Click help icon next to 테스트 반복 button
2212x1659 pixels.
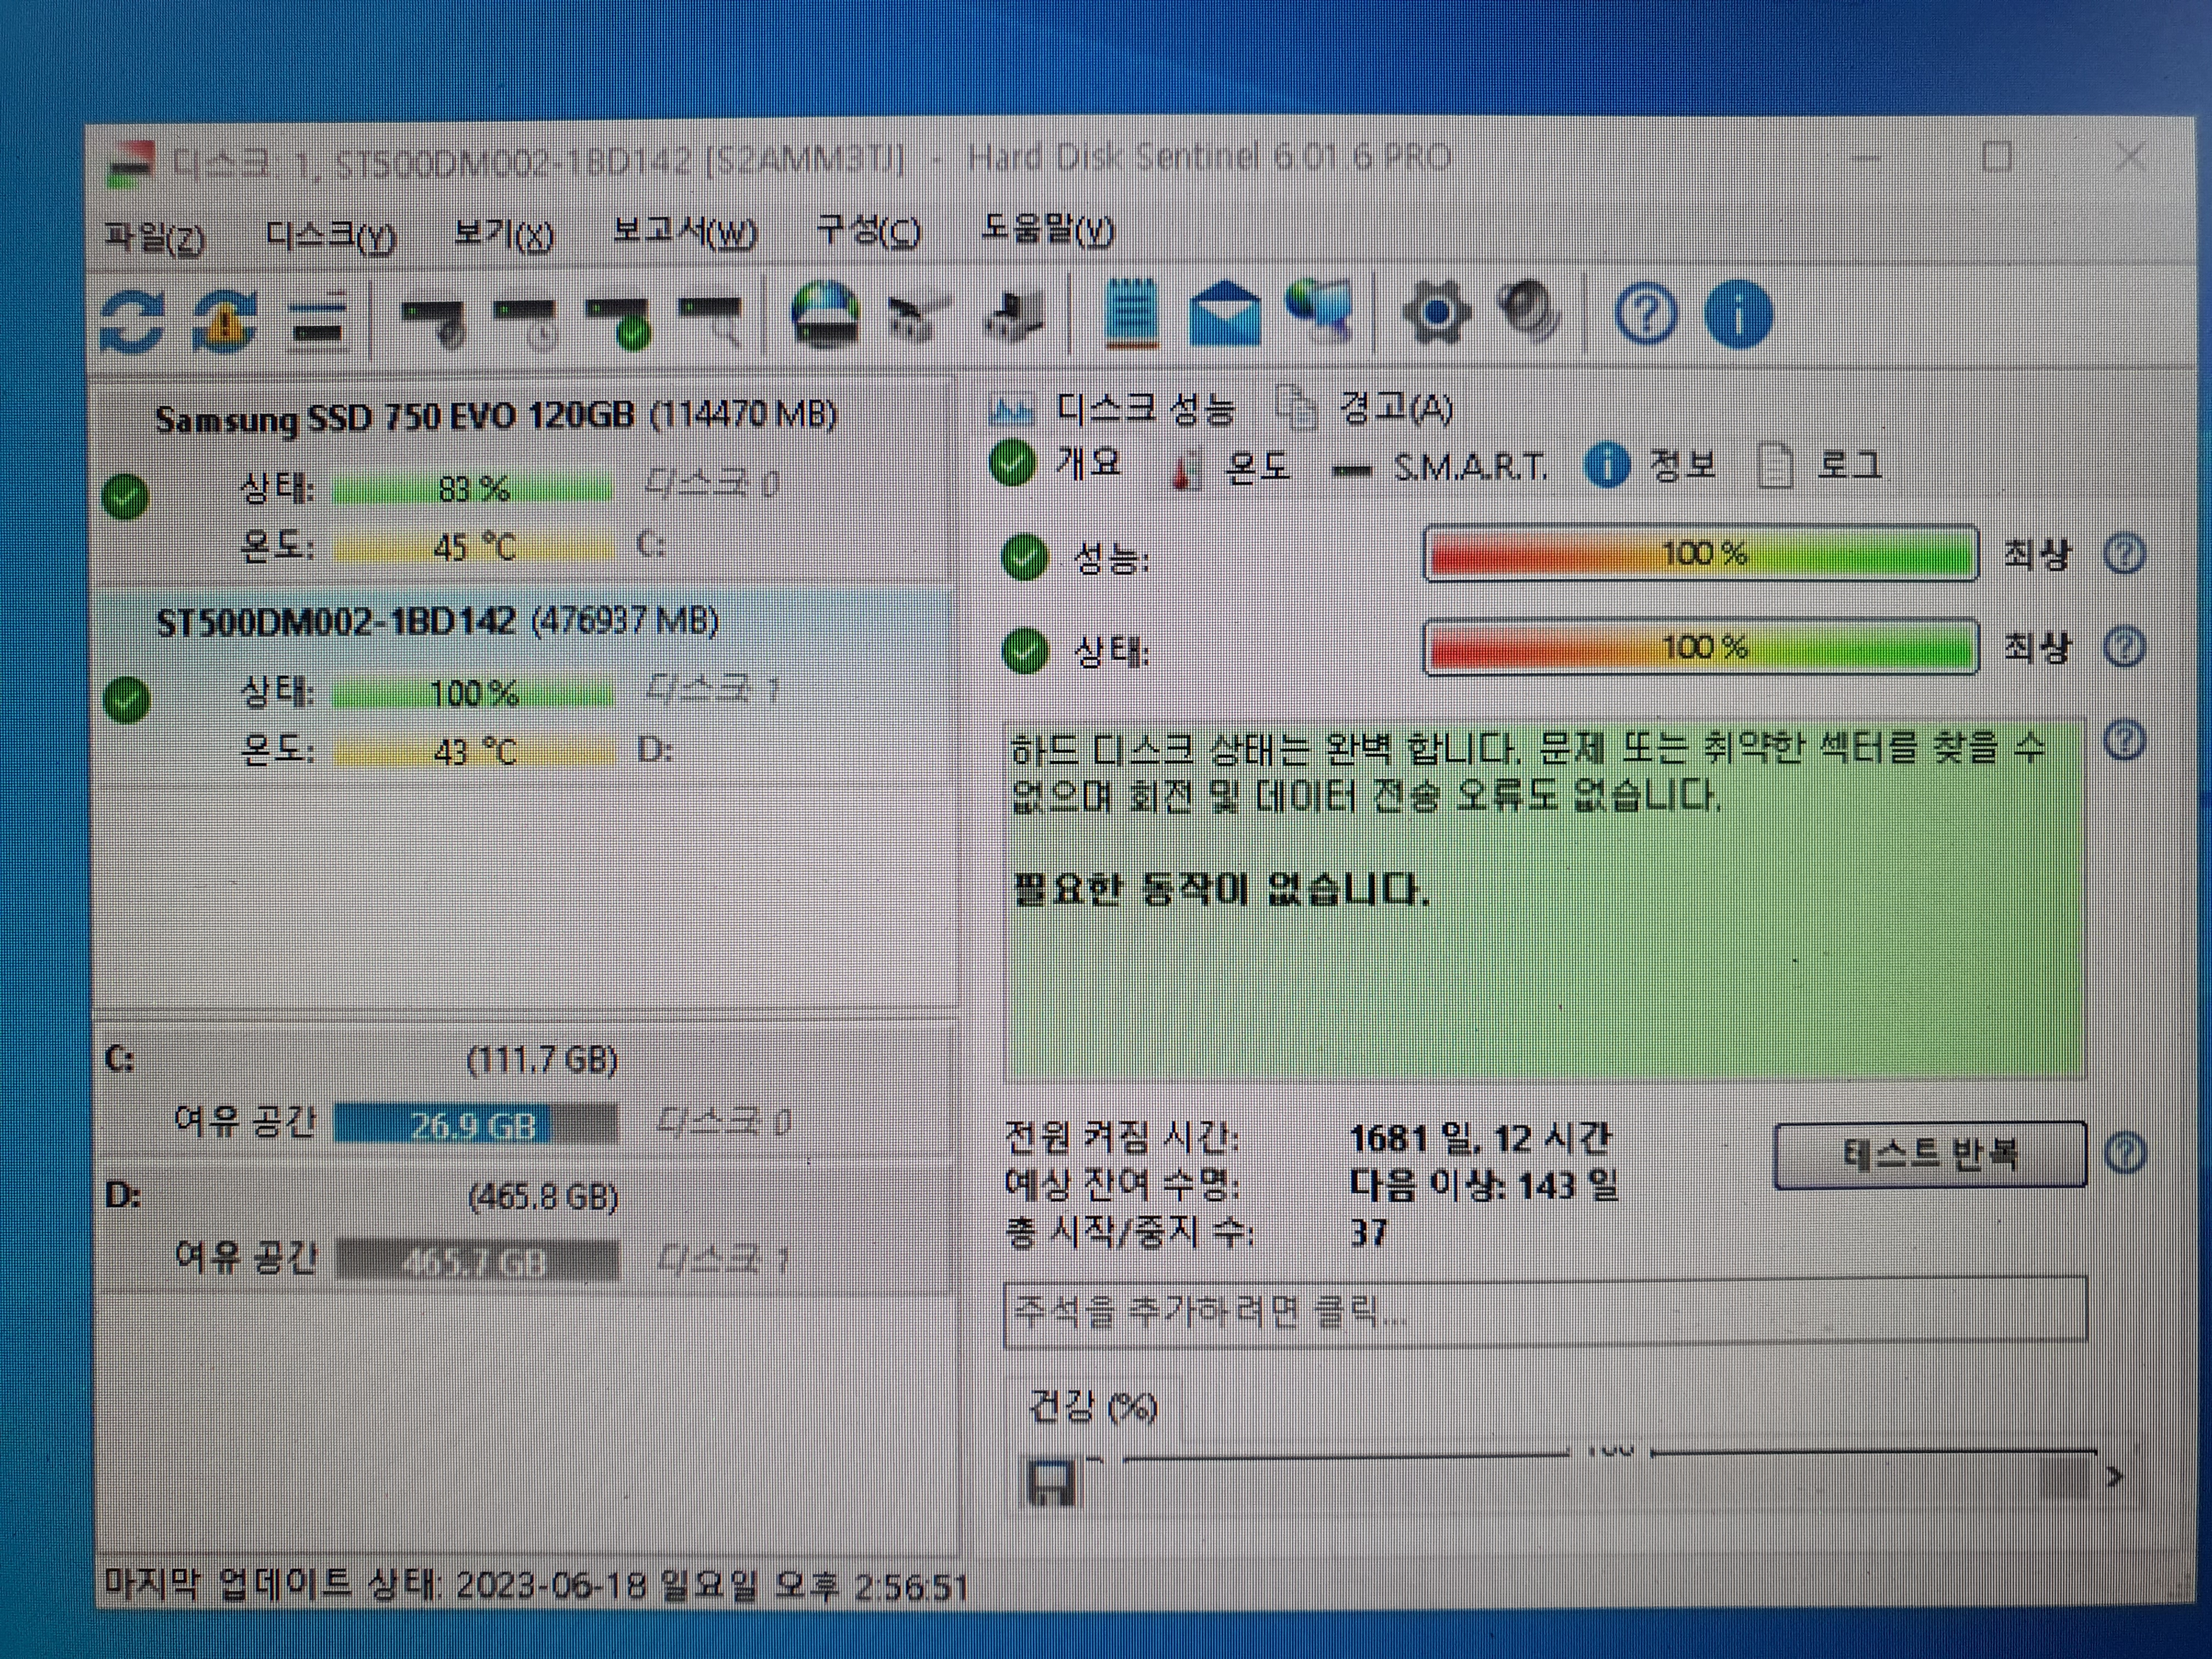point(2126,1153)
